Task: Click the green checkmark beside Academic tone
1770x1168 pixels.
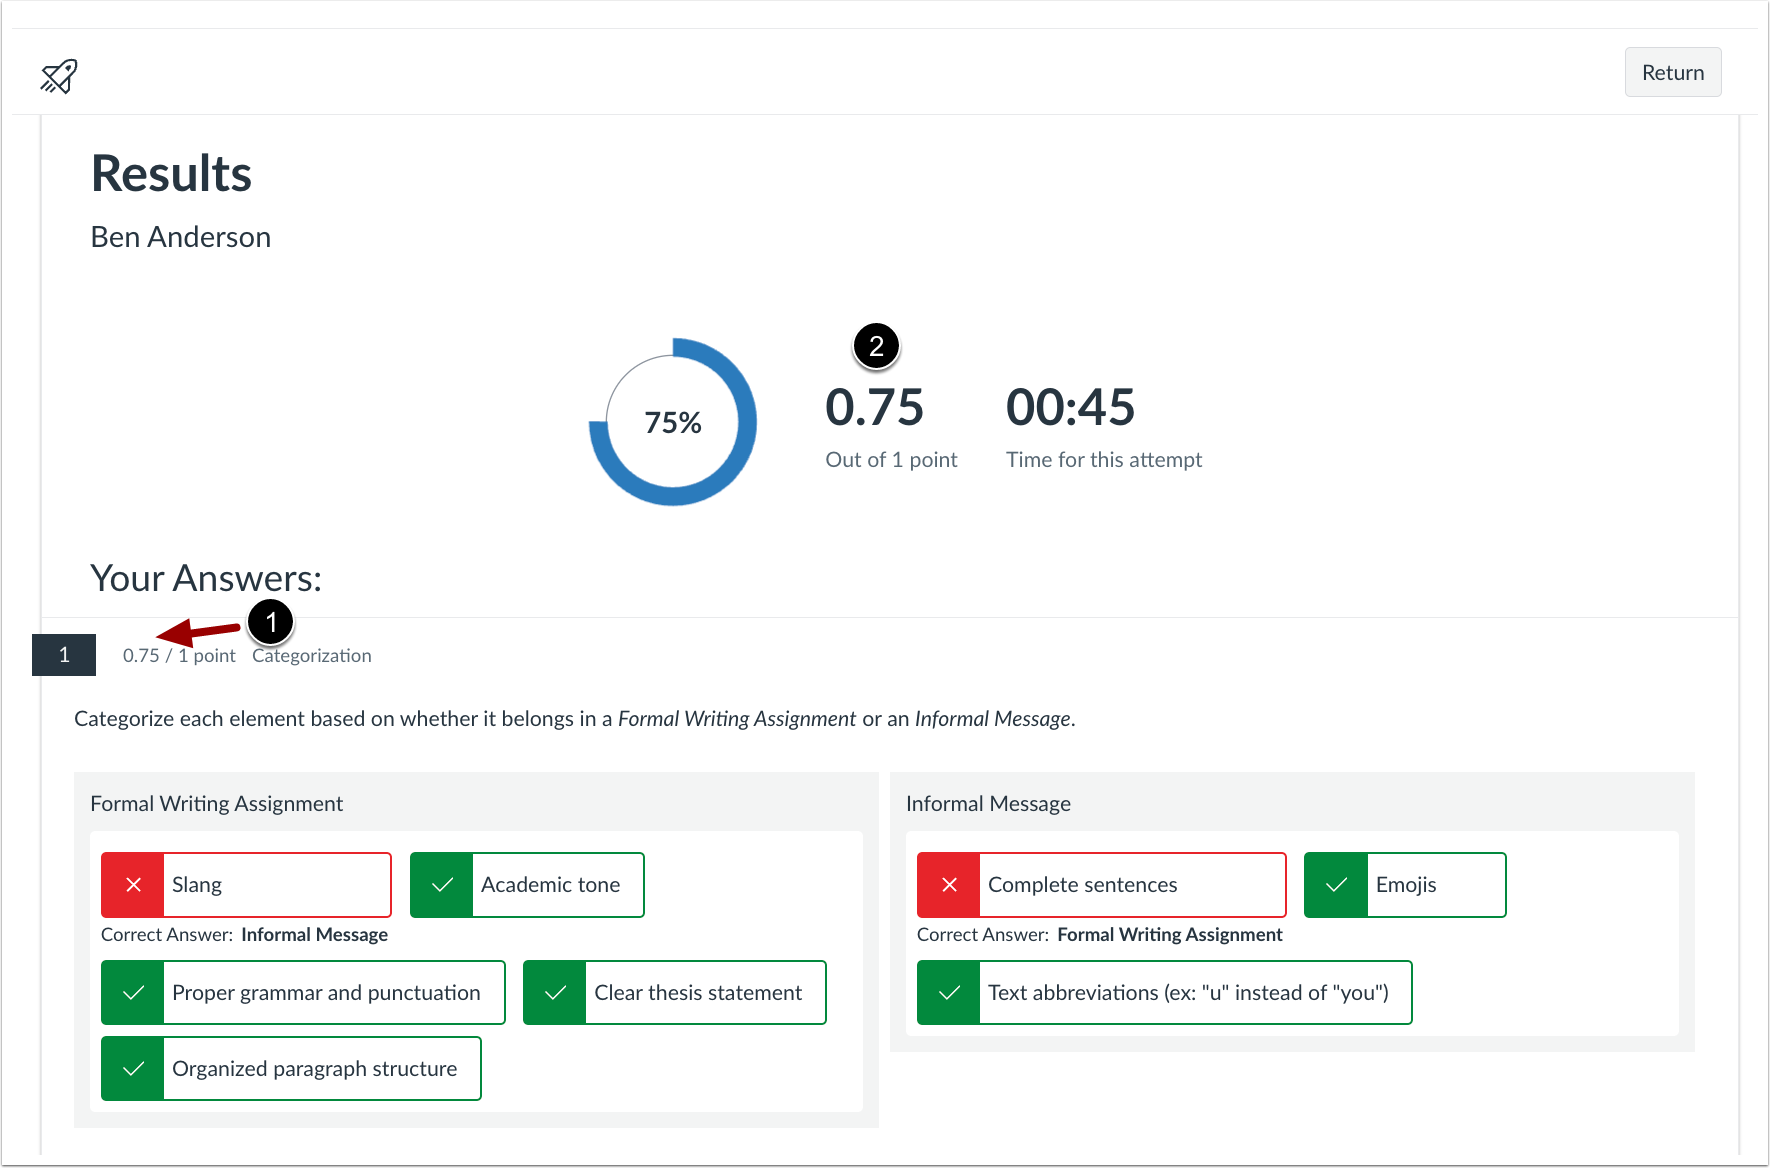Action: pyautogui.click(x=441, y=884)
